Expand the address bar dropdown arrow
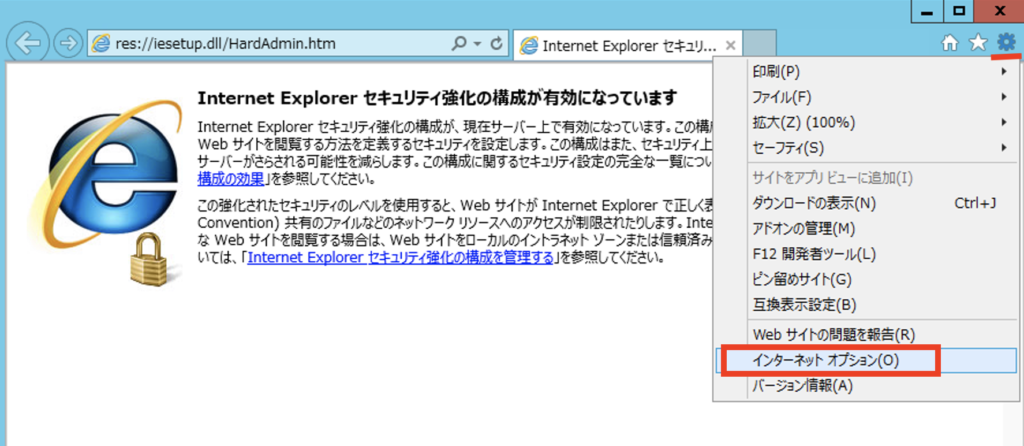Screen dimensions: 1024x446 point(476,45)
